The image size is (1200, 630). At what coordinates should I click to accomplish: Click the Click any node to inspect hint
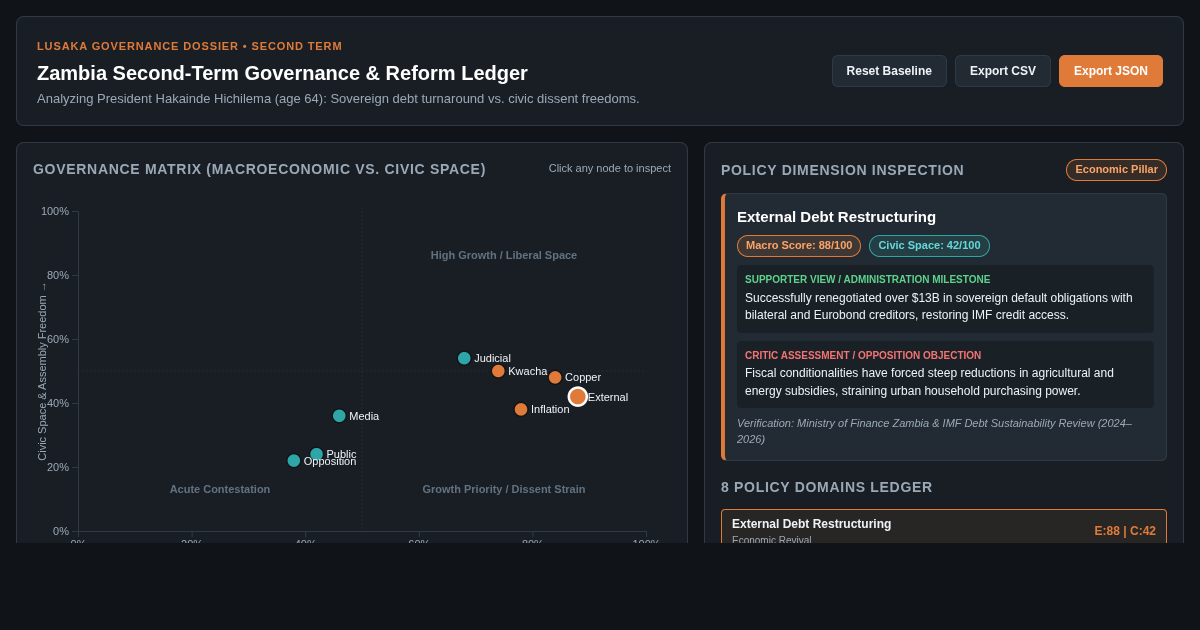pyautogui.click(x=610, y=168)
